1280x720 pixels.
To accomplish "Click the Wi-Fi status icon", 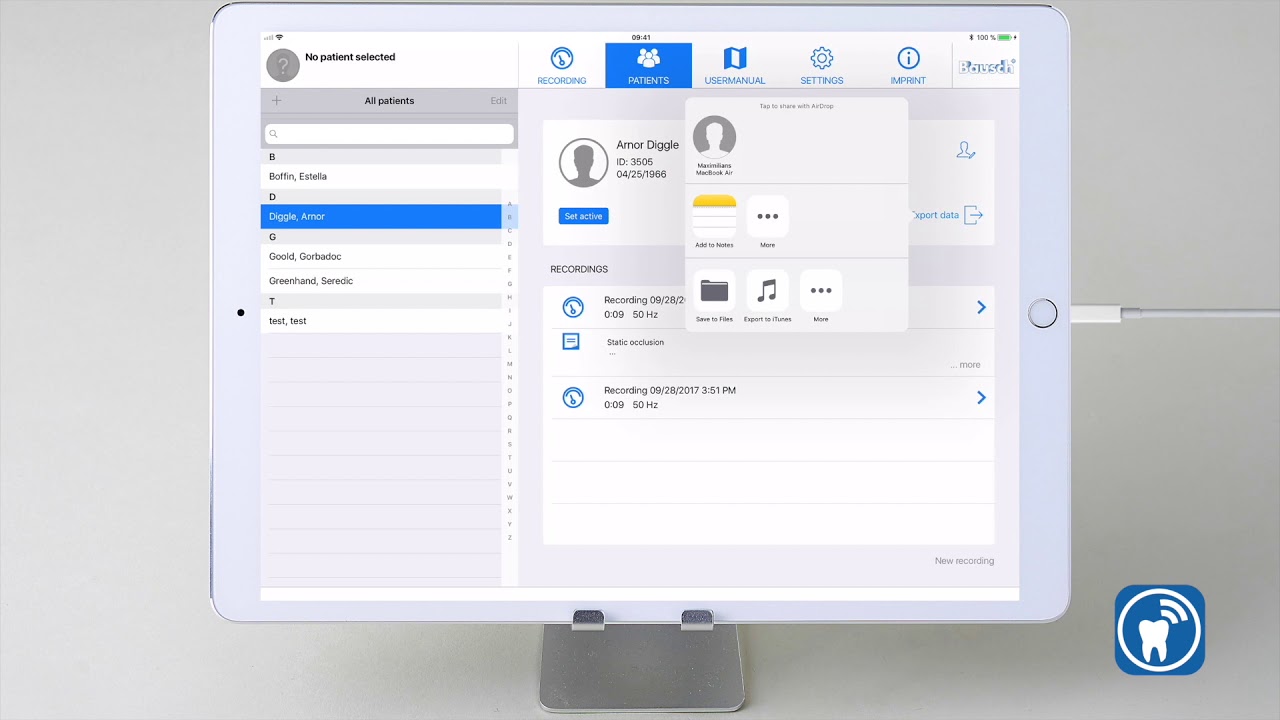I will click(x=279, y=37).
